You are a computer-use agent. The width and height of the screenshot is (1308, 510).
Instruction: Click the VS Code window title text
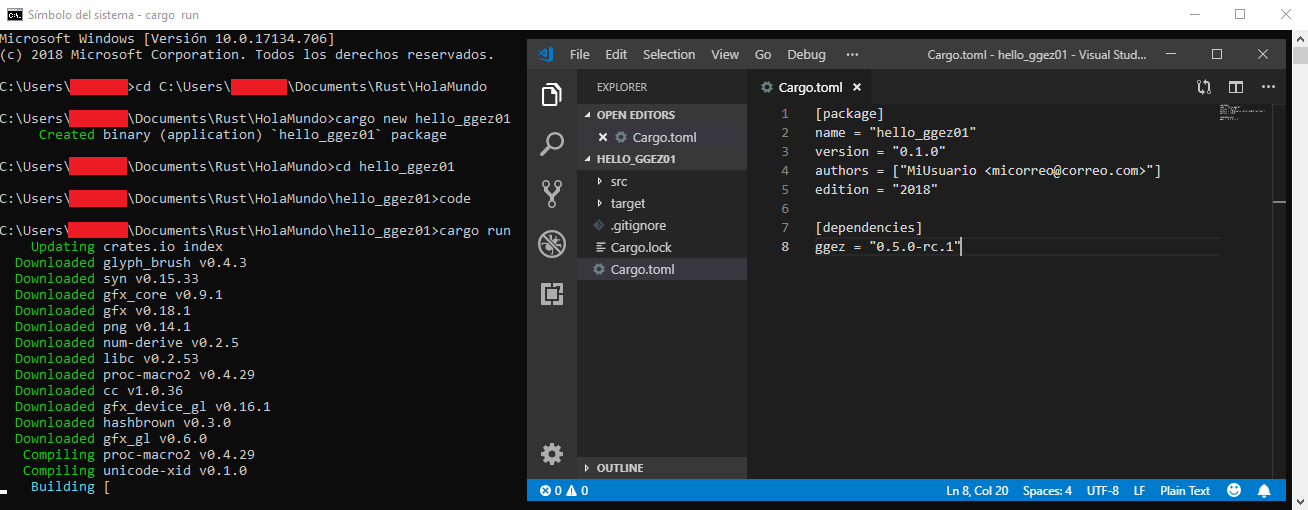pos(1037,54)
